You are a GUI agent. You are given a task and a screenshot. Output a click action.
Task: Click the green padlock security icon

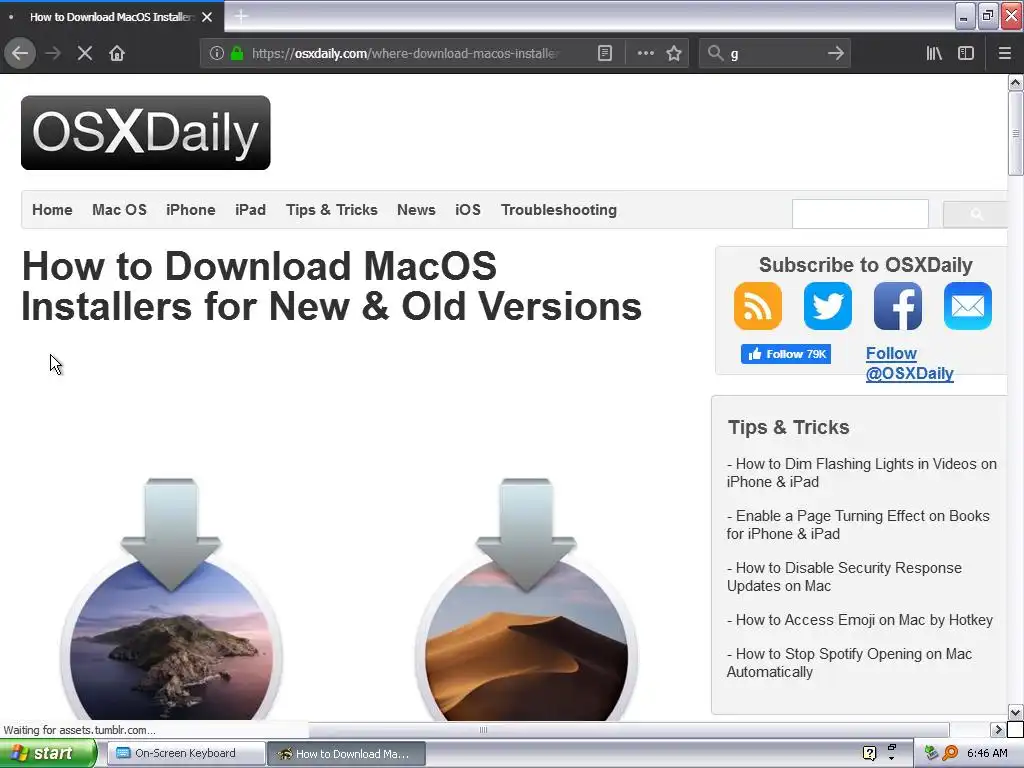tap(237, 53)
